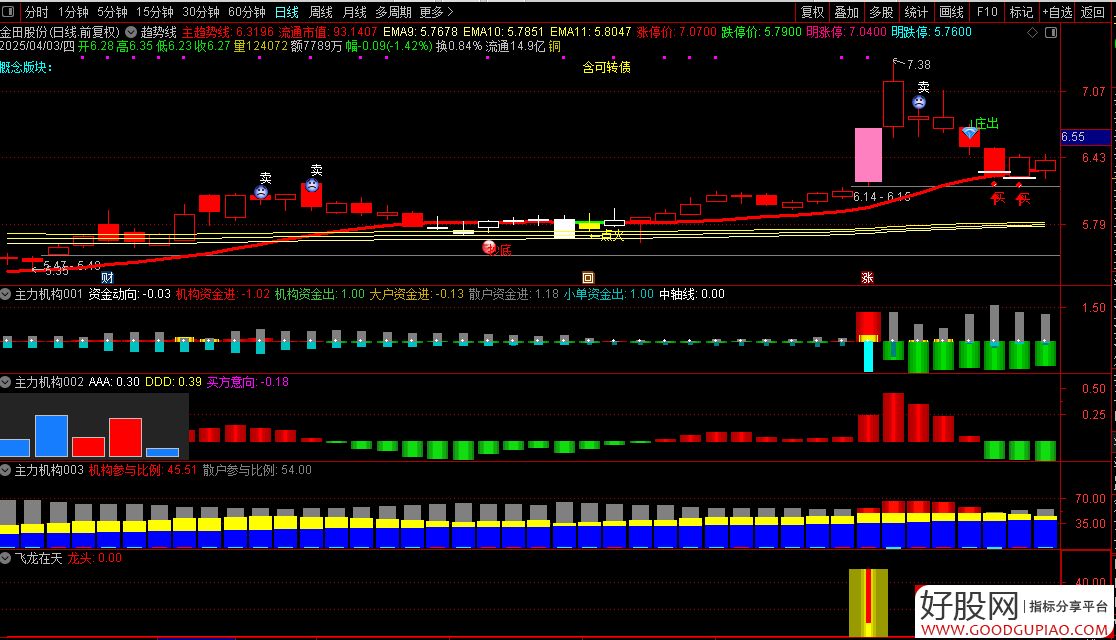Click the 6.14 - 6.15 gap label
Screen dimensions: 1116x640
881,196
